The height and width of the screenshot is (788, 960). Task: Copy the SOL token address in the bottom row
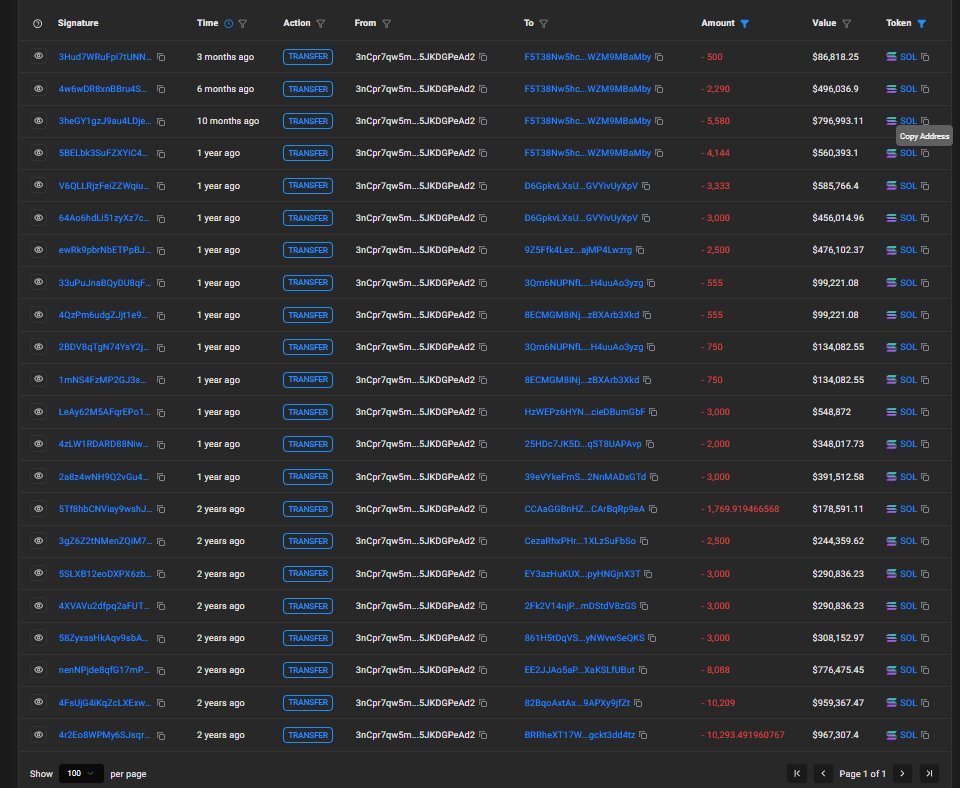point(923,735)
